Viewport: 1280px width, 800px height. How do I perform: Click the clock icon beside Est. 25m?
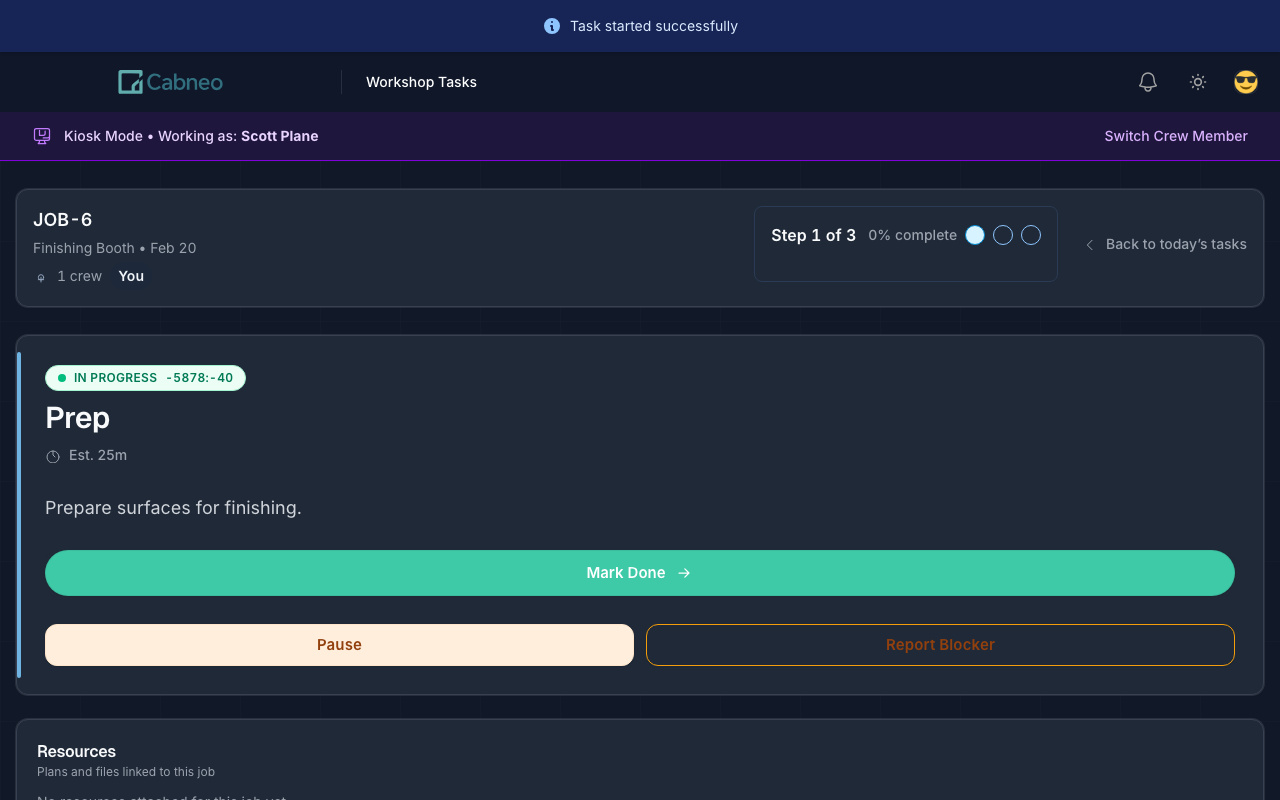tap(53, 456)
